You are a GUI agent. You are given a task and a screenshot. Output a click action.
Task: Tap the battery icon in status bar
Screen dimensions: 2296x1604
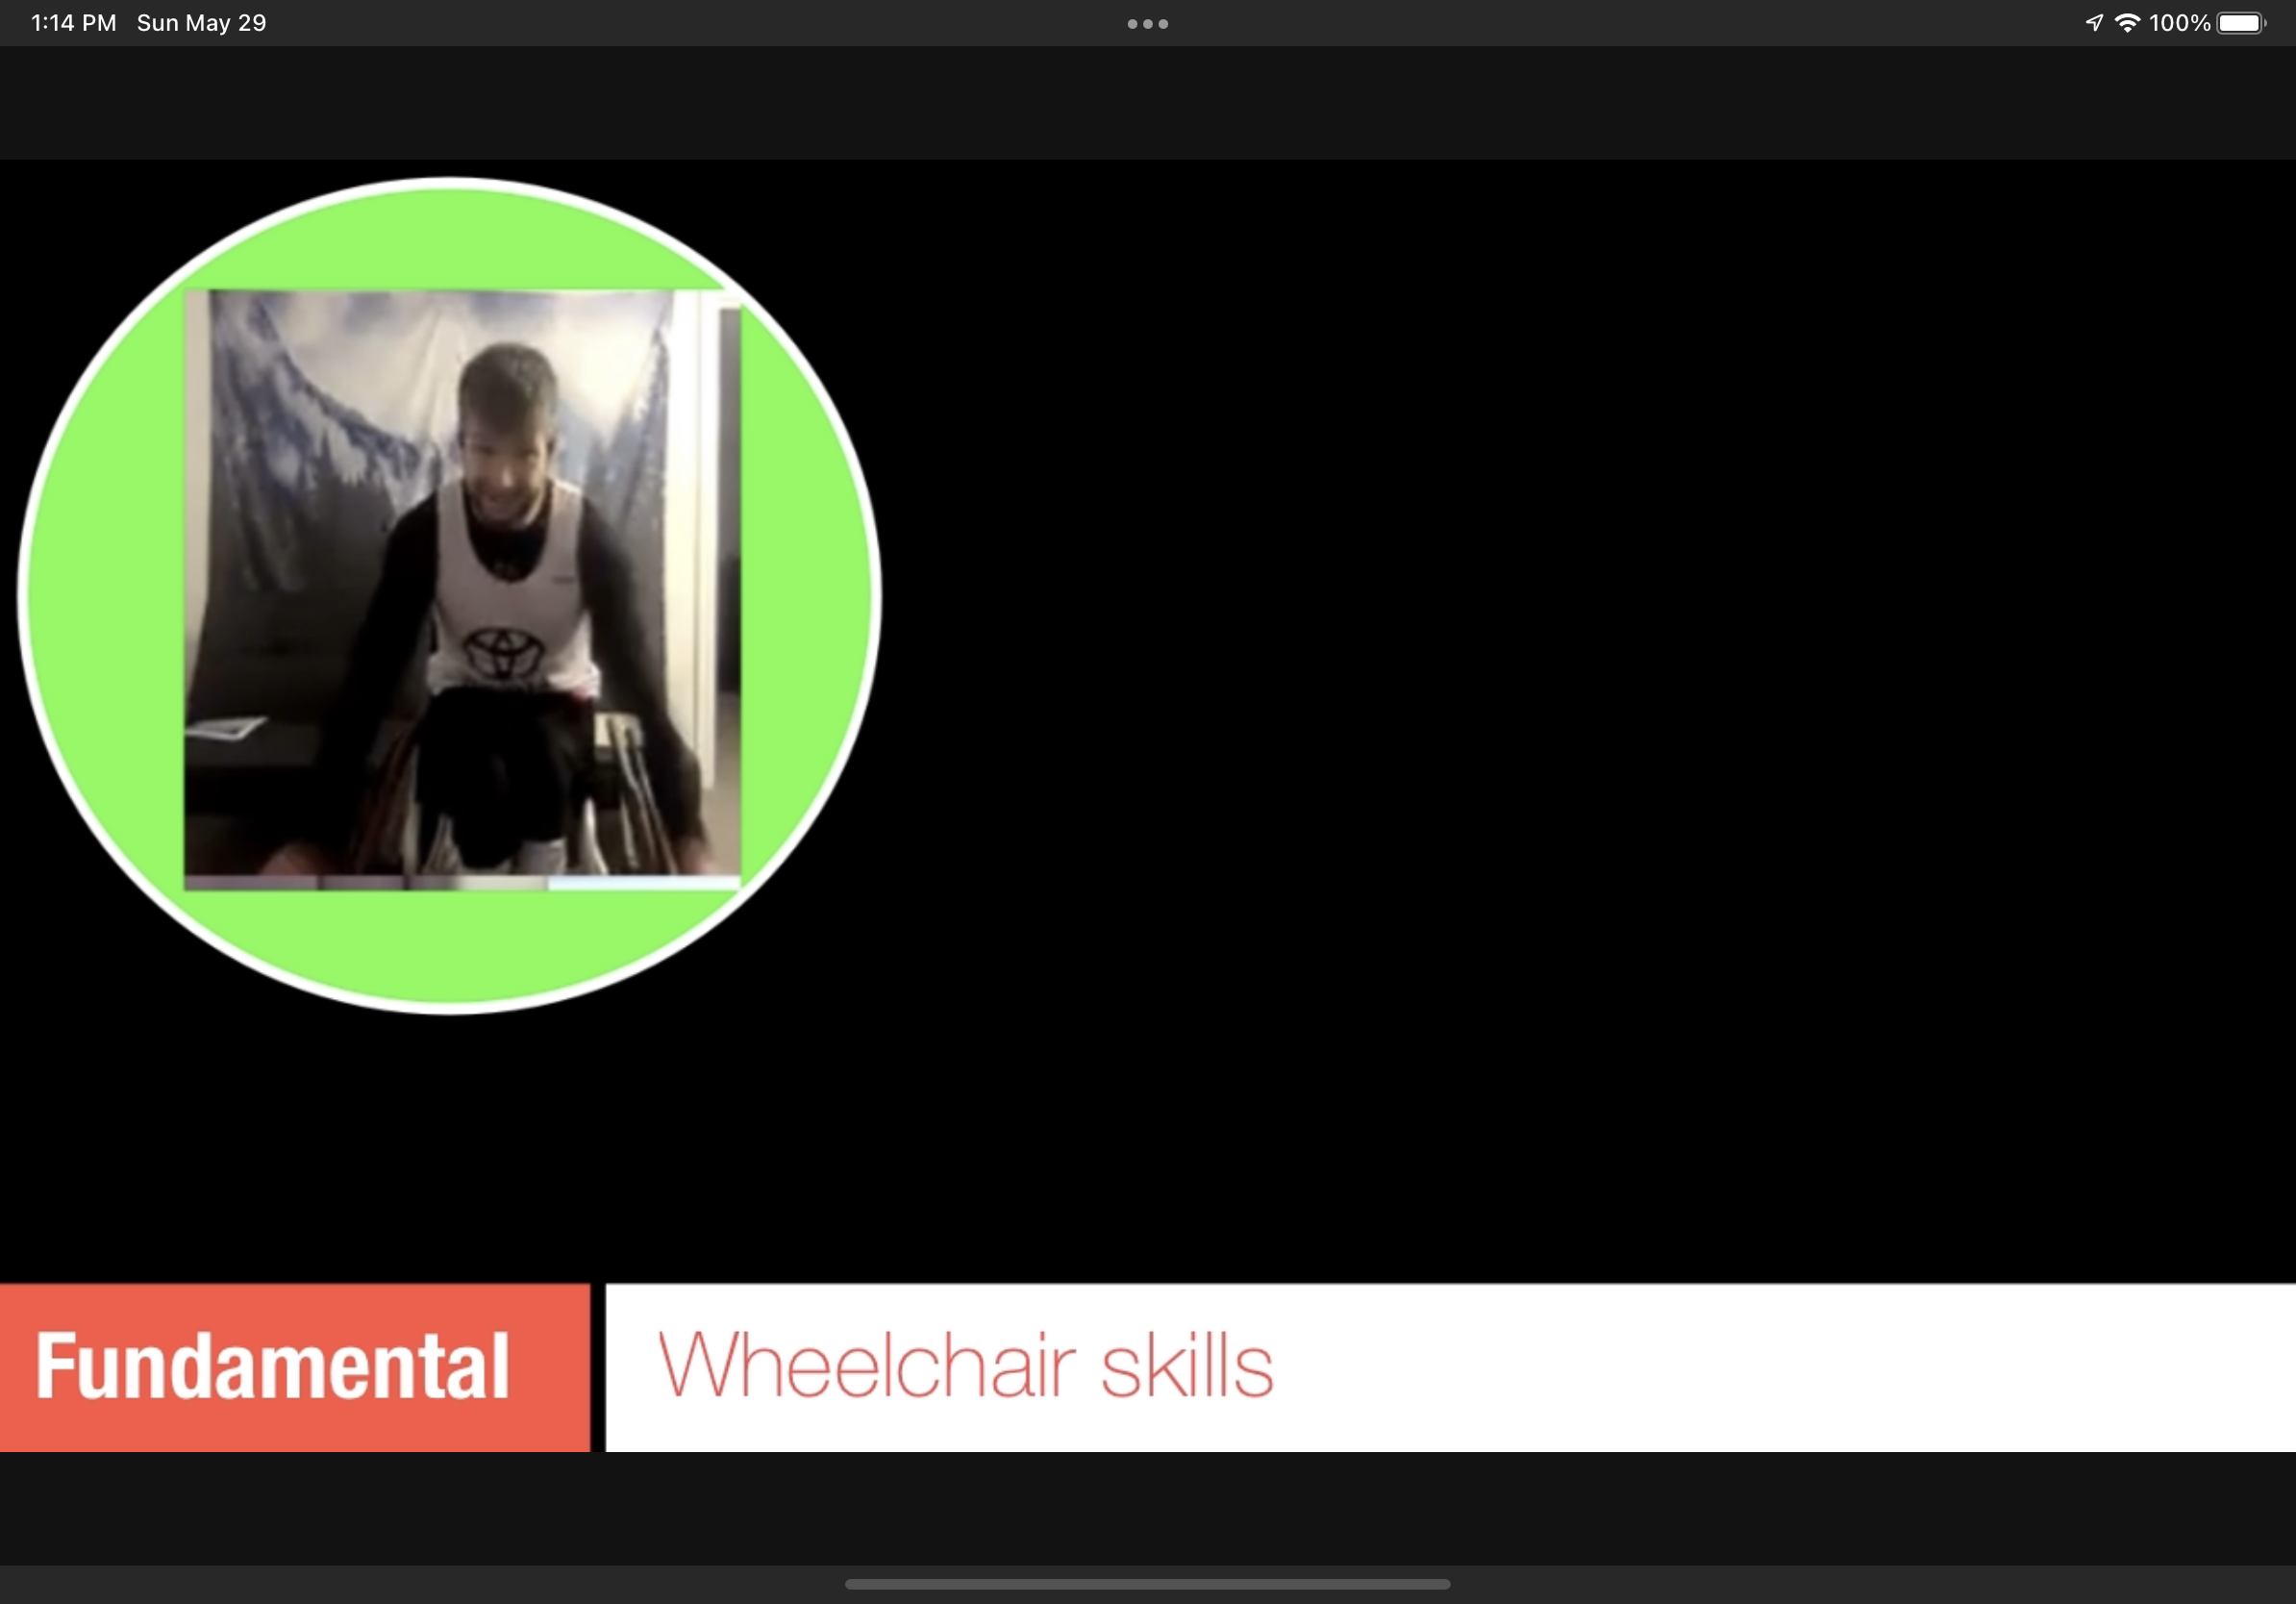coord(2240,23)
